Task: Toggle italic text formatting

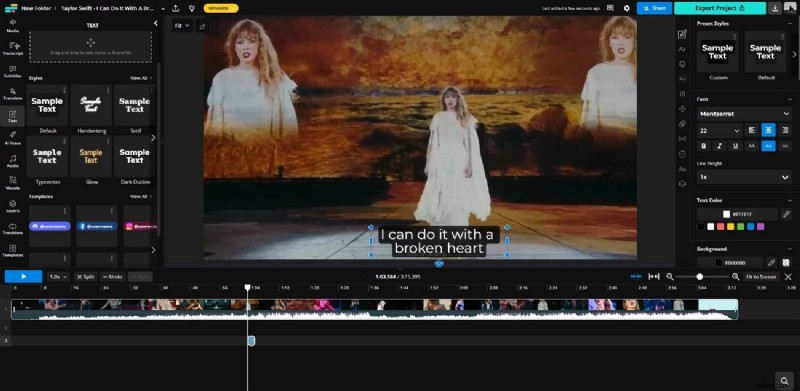Action: click(719, 145)
